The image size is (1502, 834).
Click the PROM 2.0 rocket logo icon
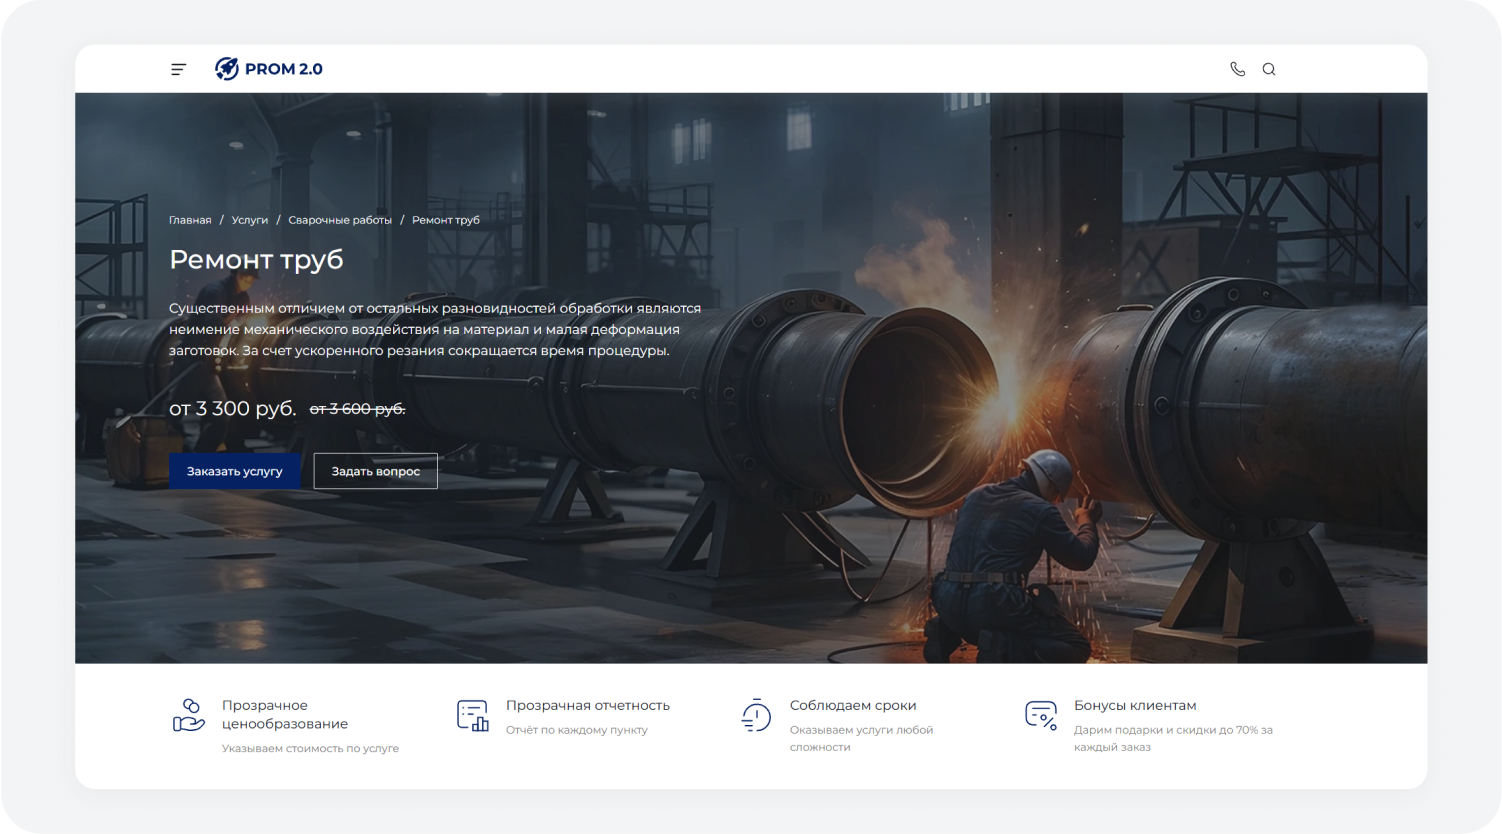(227, 68)
